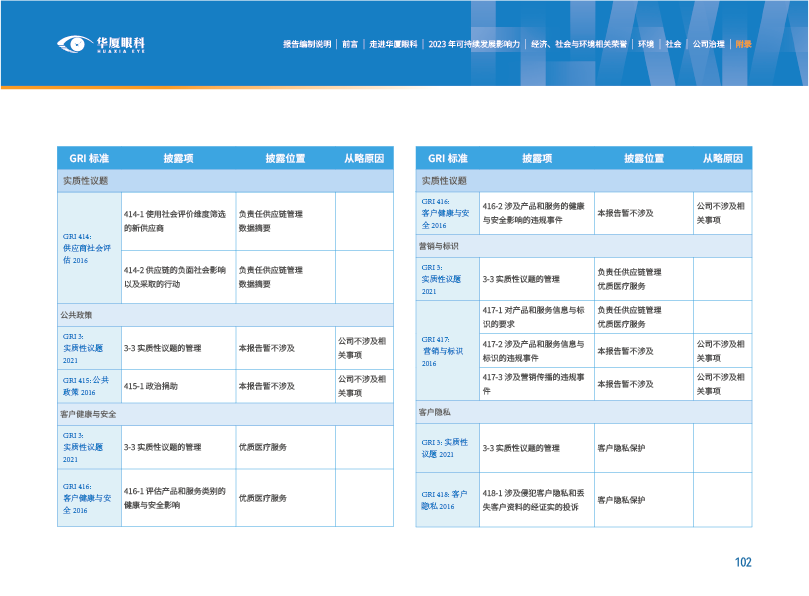Open the 走进华厦眼科 nav item
The height and width of the screenshot is (596, 809).
coord(393,44)
